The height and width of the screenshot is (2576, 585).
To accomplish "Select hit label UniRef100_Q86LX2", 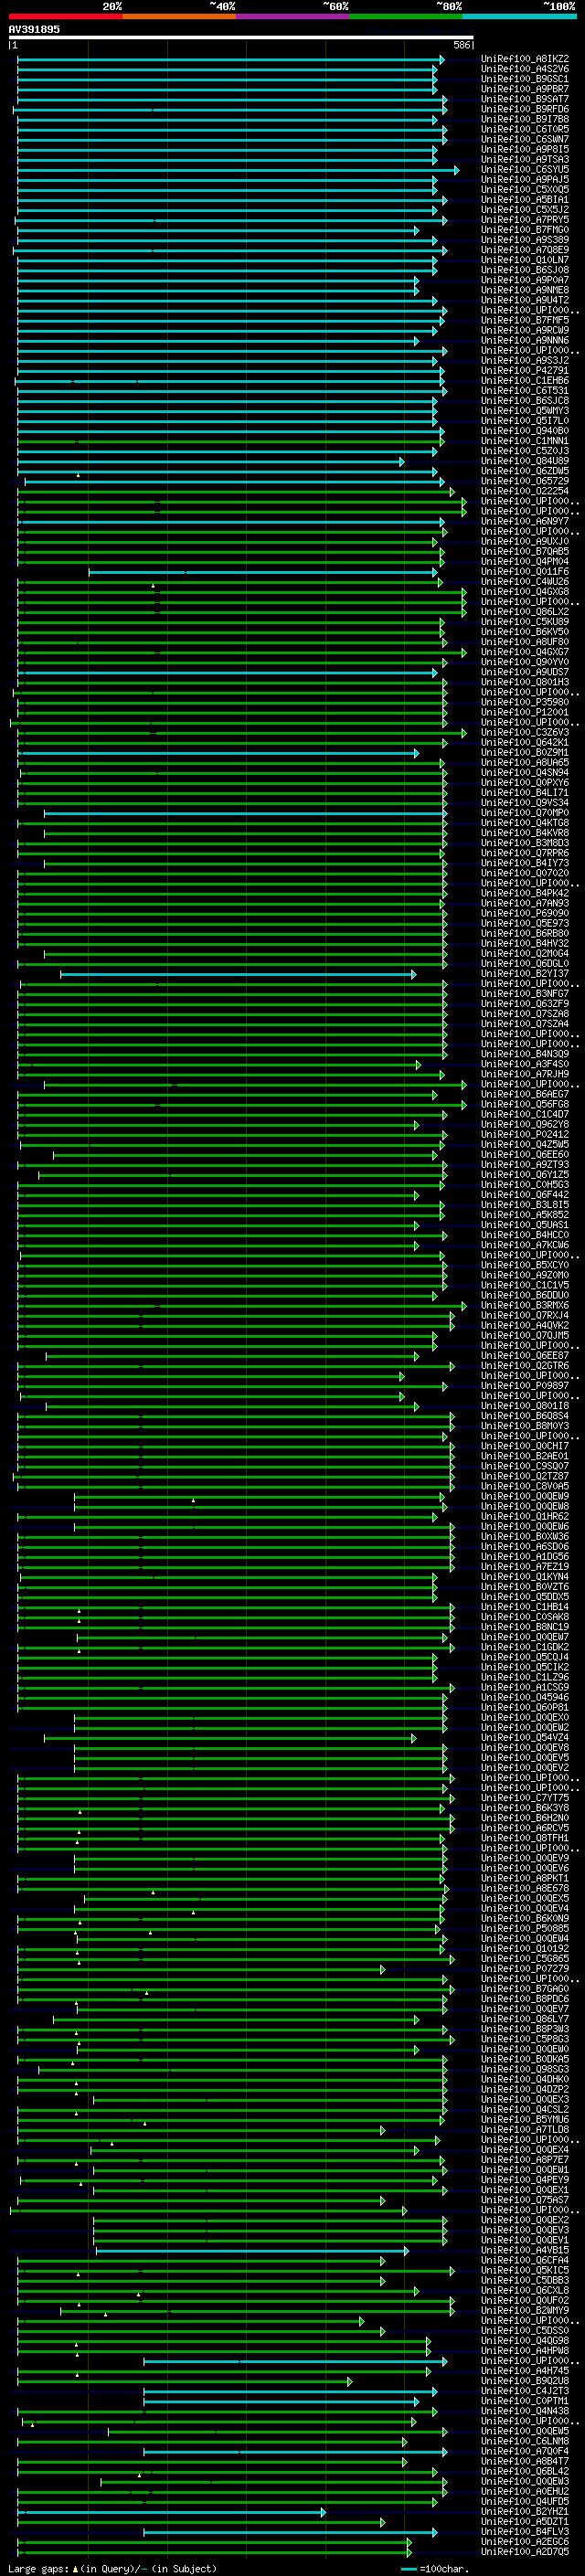I will pyautogui.click(x=525, y=612).
